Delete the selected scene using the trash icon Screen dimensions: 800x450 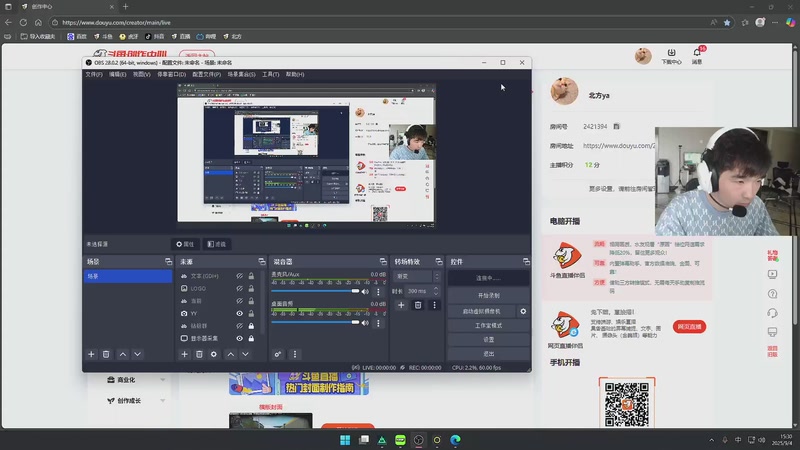[x=106, y=354]
